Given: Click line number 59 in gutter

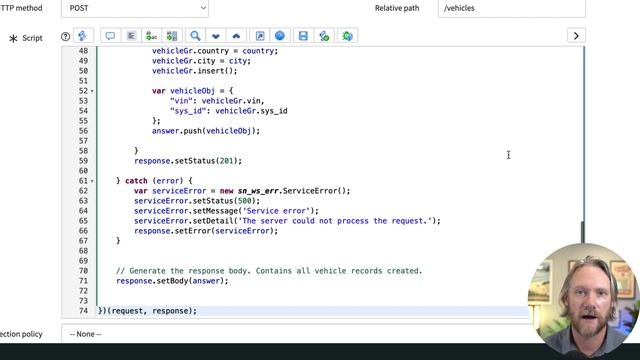Looking at the screenshot, I should pyautogui.click(x=83, y=161).
